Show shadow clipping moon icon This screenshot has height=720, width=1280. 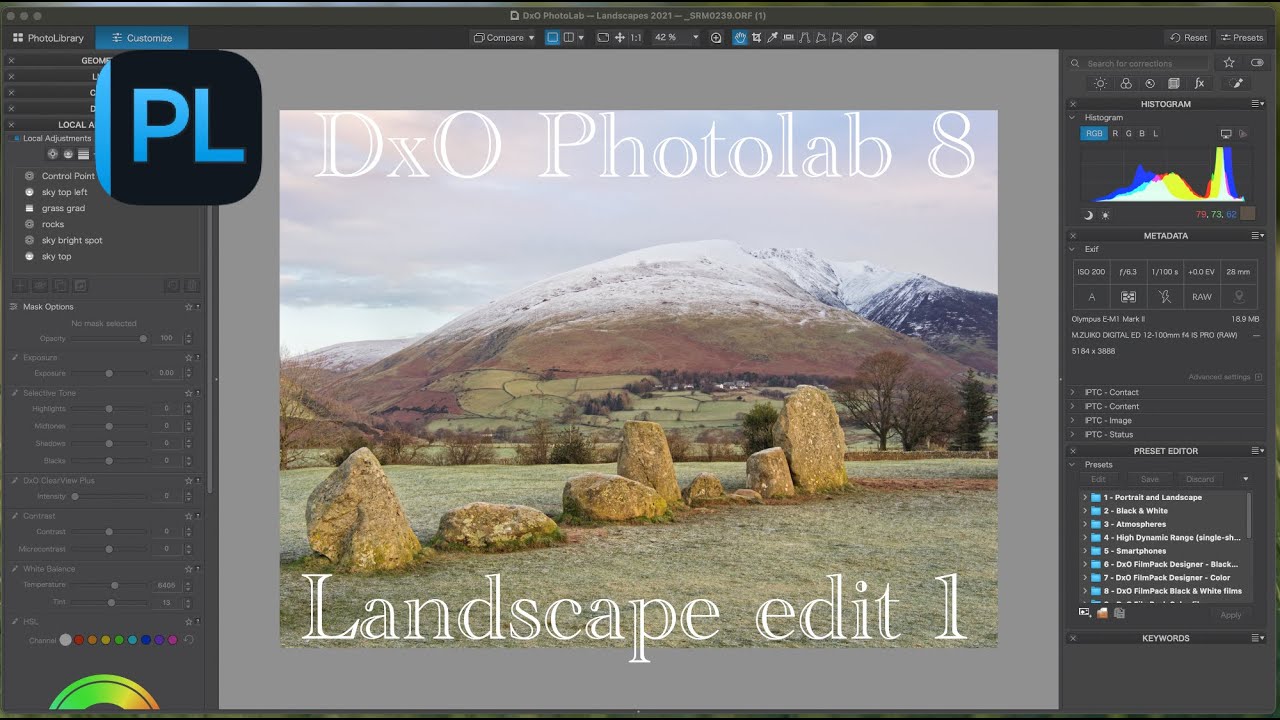pyautogui.click(x=1089, y=215)
